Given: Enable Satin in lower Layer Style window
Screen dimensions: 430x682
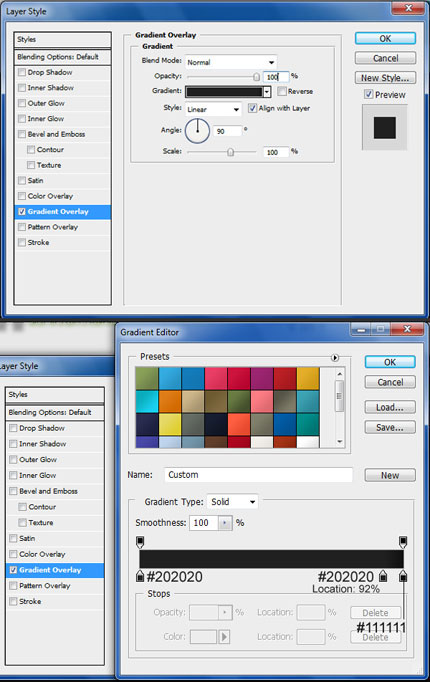Looking at the screenshot, I should point(13,538).
